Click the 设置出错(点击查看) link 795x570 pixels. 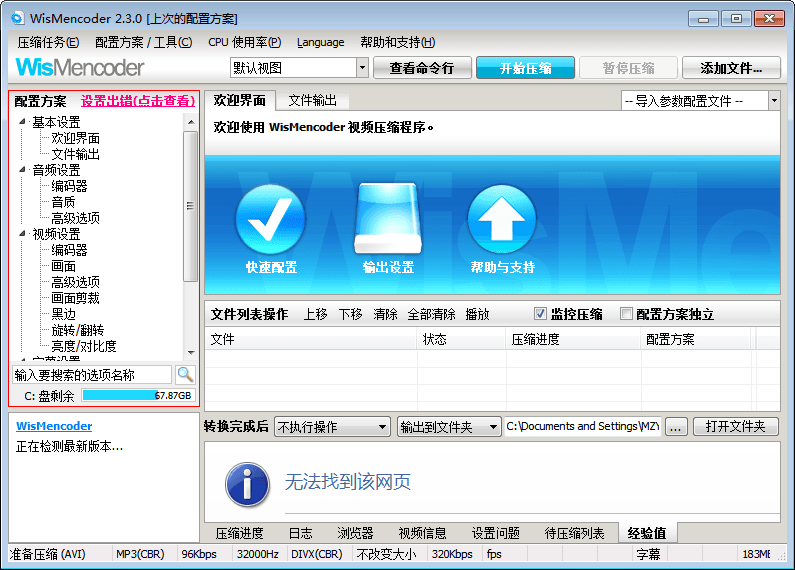click(x=138, y=101)
